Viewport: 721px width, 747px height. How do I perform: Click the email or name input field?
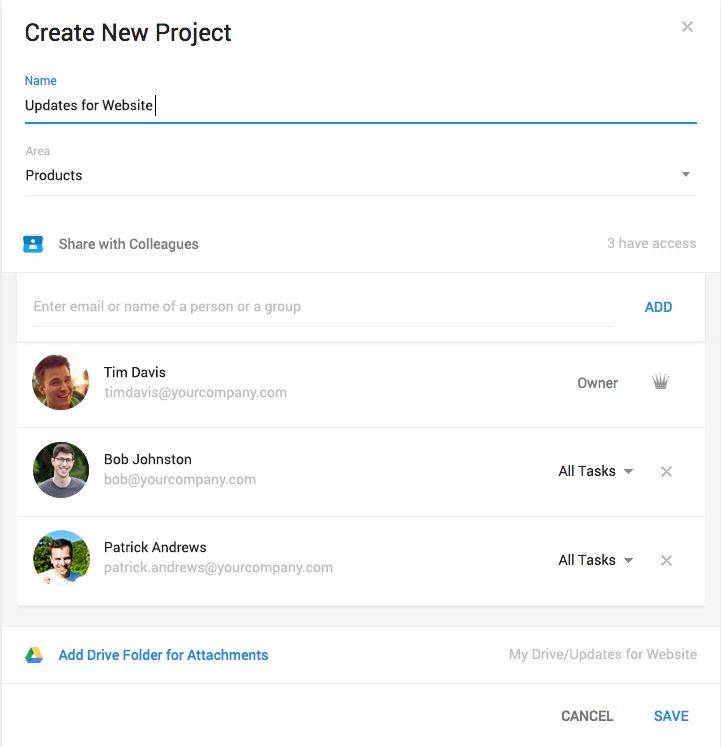pyautogui.click(x=323, y=307)
